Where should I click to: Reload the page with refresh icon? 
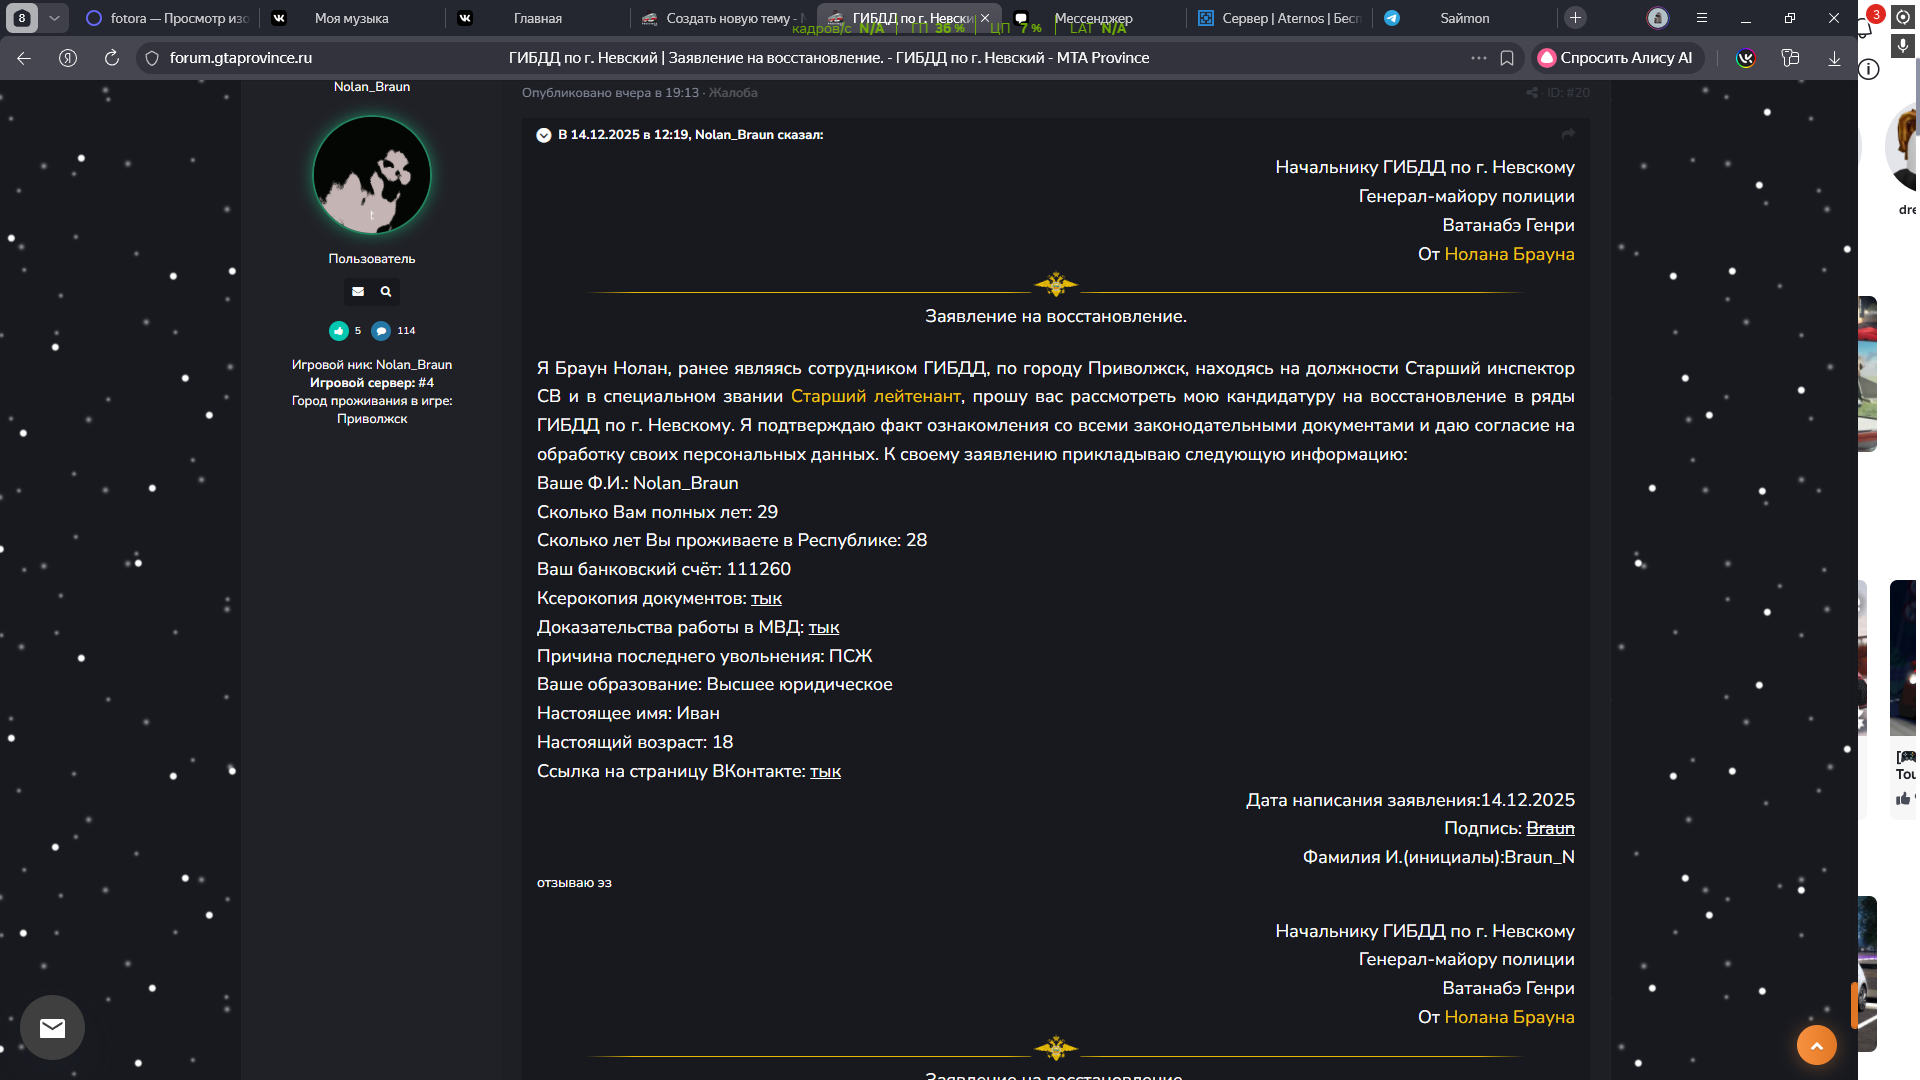coord(112,58)
